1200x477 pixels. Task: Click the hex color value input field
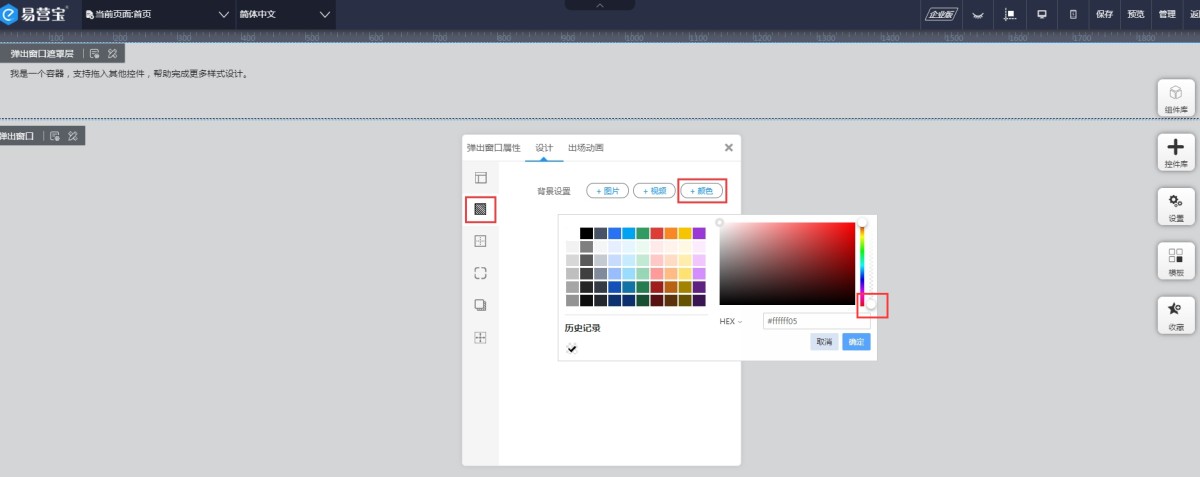pyautogui.click(x=815, y=322)
